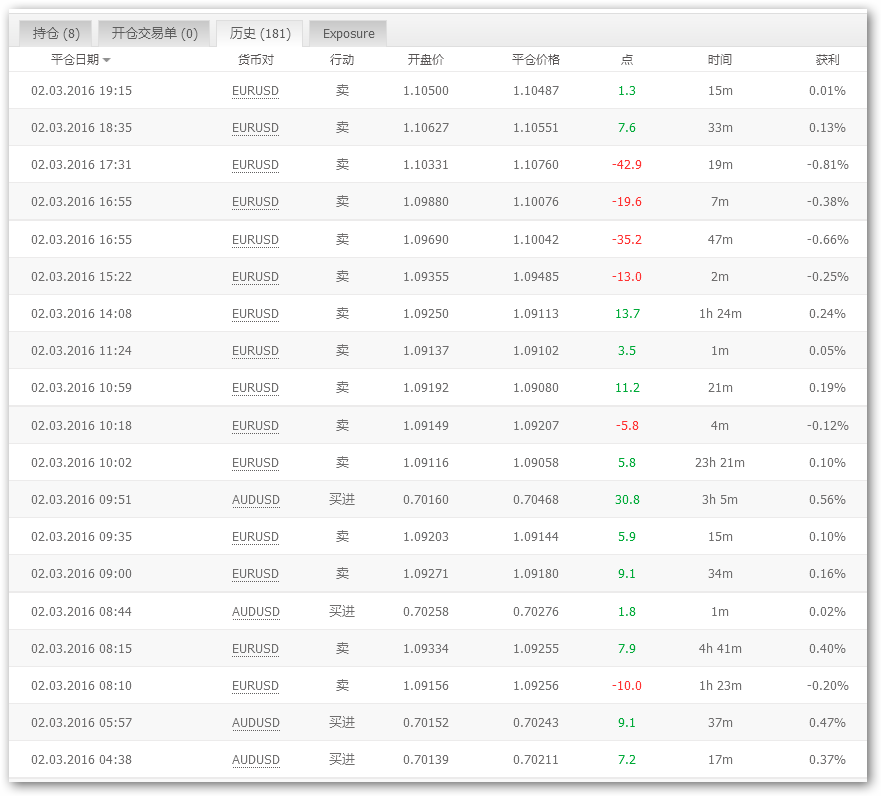The width and height of the screenshot is (881, 796).
Task: Click the open price 0.70160
Action: [426, 500]
